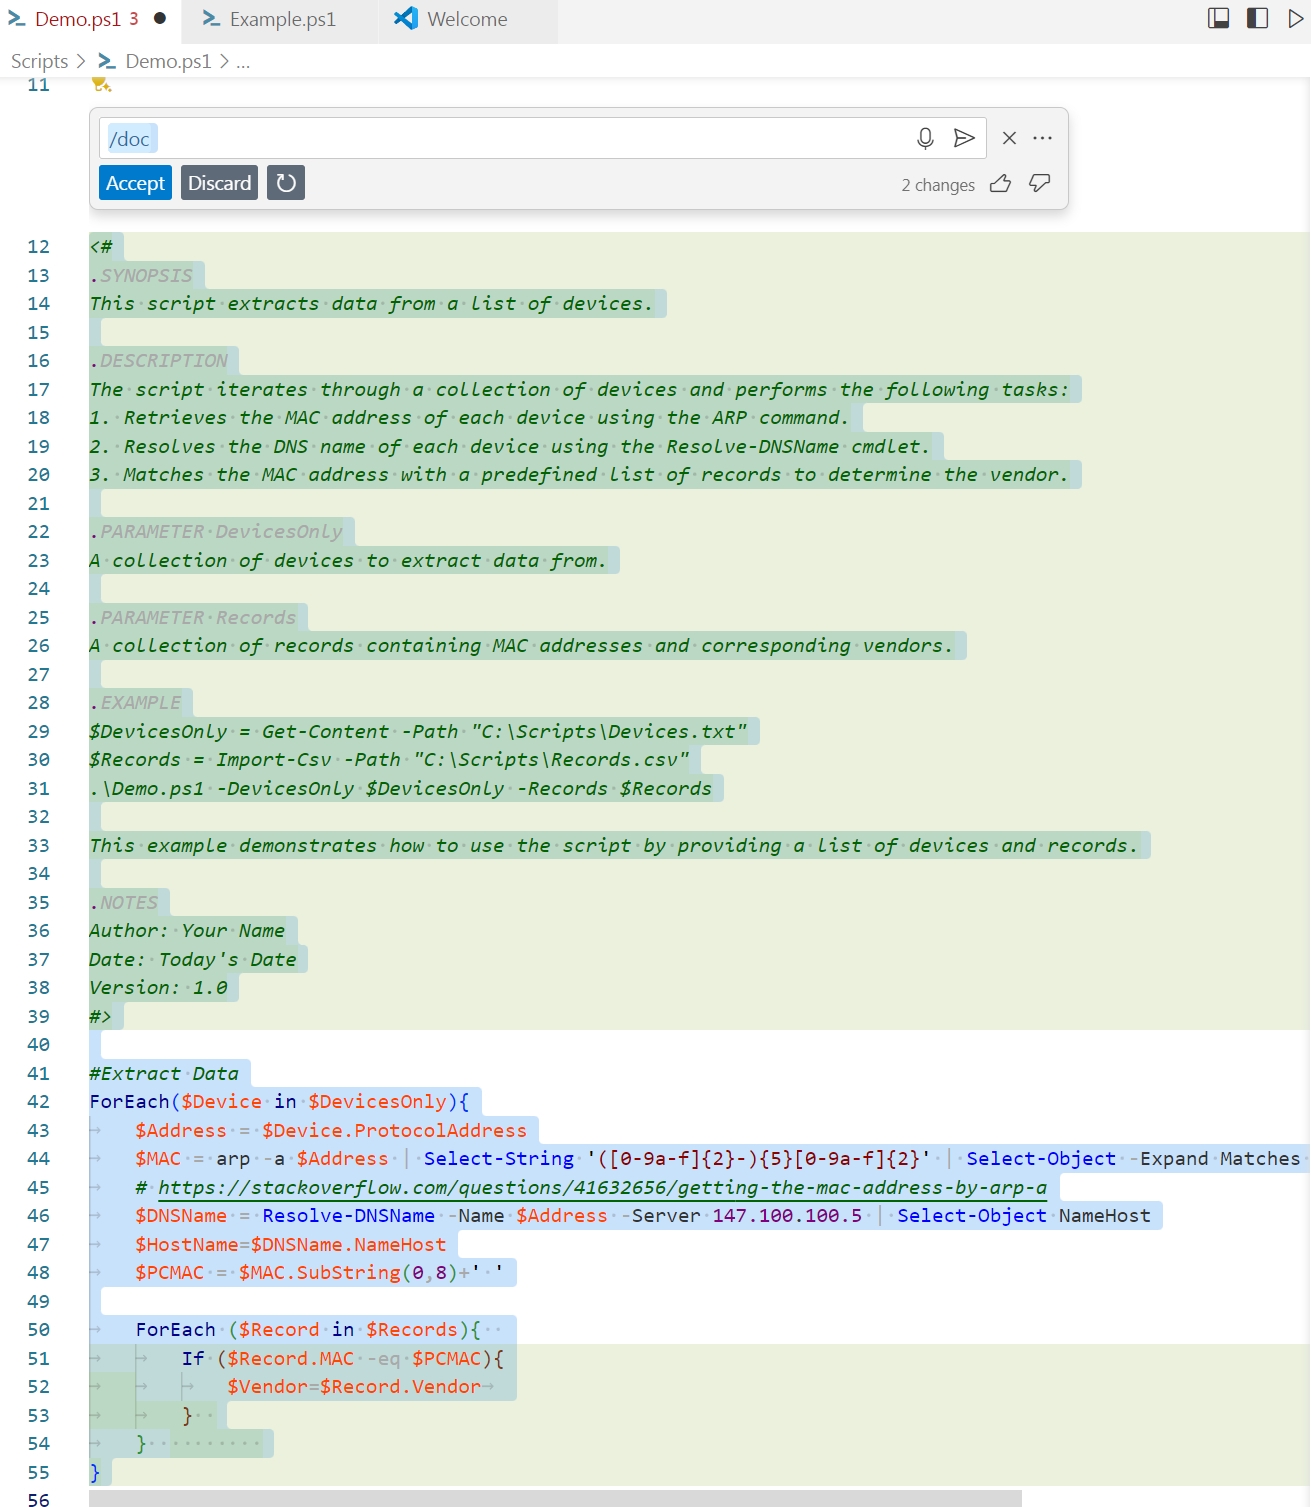Viewport: 1311px width, 1507px height.
Task: Send the inline chat prompt with the send icon
Action: [x=965, y=138]
